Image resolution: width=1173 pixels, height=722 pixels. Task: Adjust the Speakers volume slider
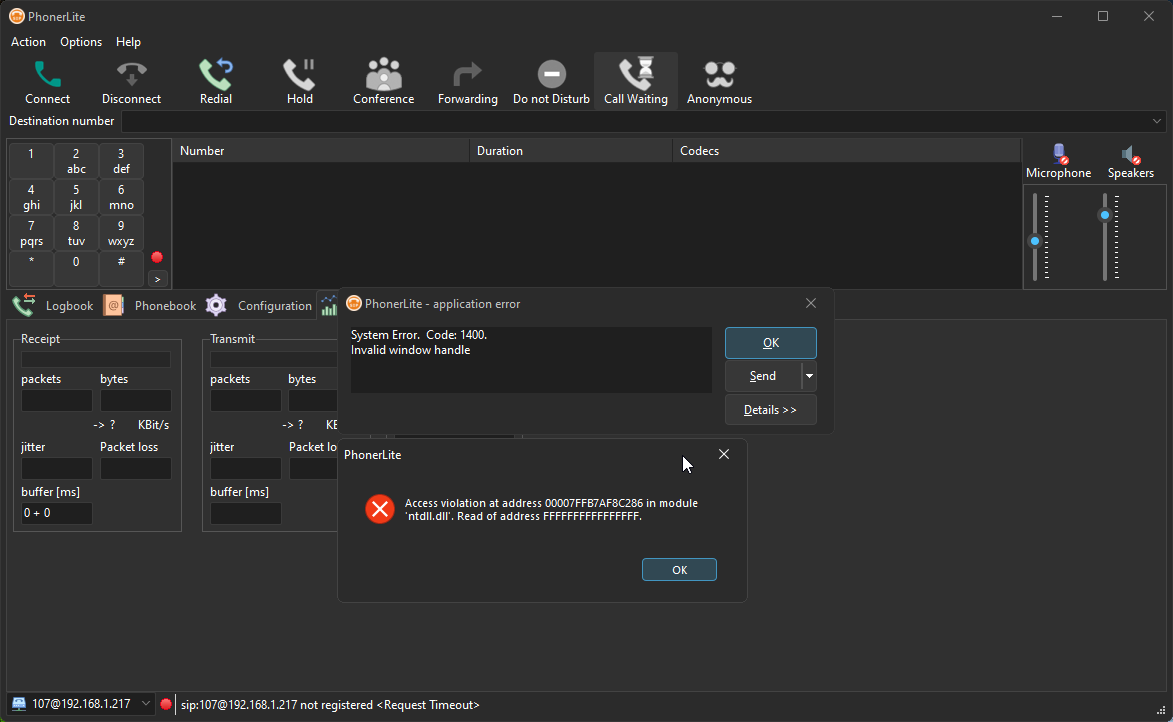point(1105,216)
